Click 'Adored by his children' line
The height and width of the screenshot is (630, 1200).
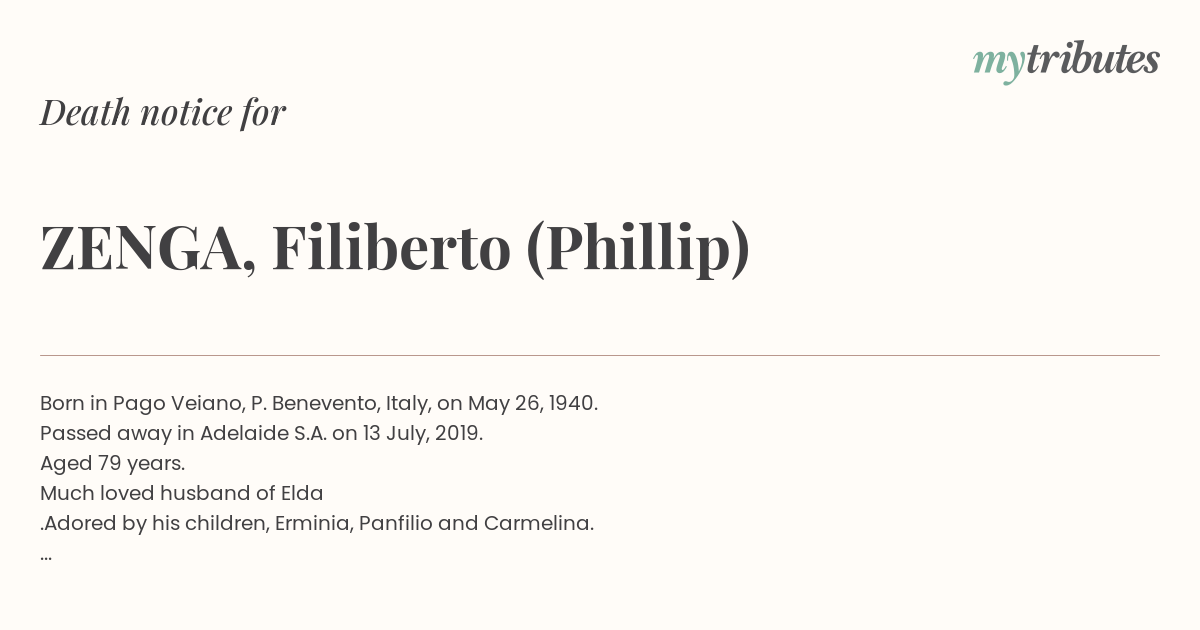click(317, 523)
